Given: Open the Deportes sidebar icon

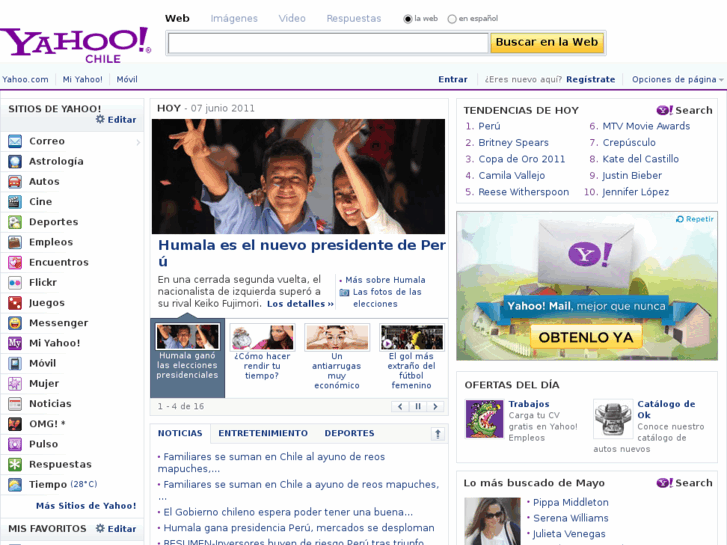Looking at the screenshot, I should coord(15,222).
